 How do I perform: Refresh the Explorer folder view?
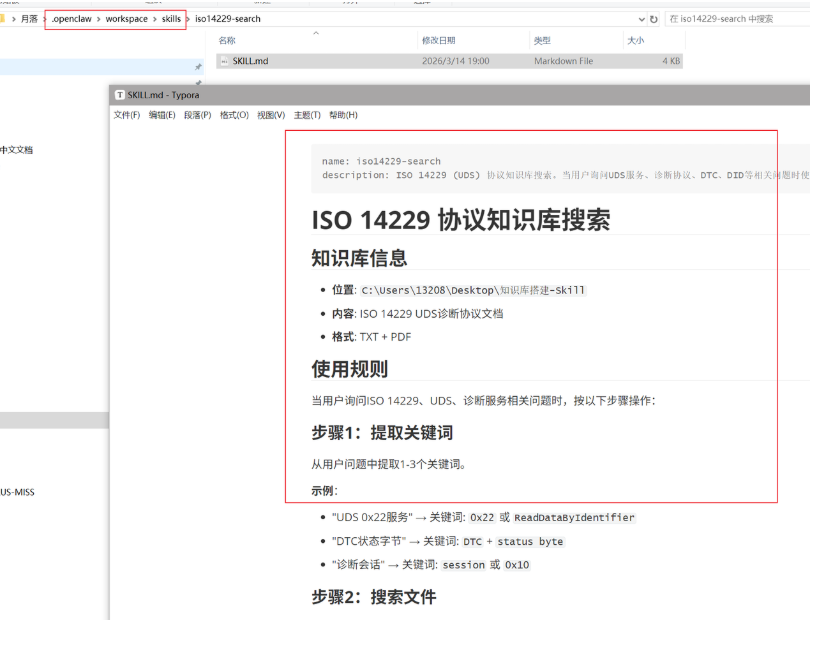point(653,20)
